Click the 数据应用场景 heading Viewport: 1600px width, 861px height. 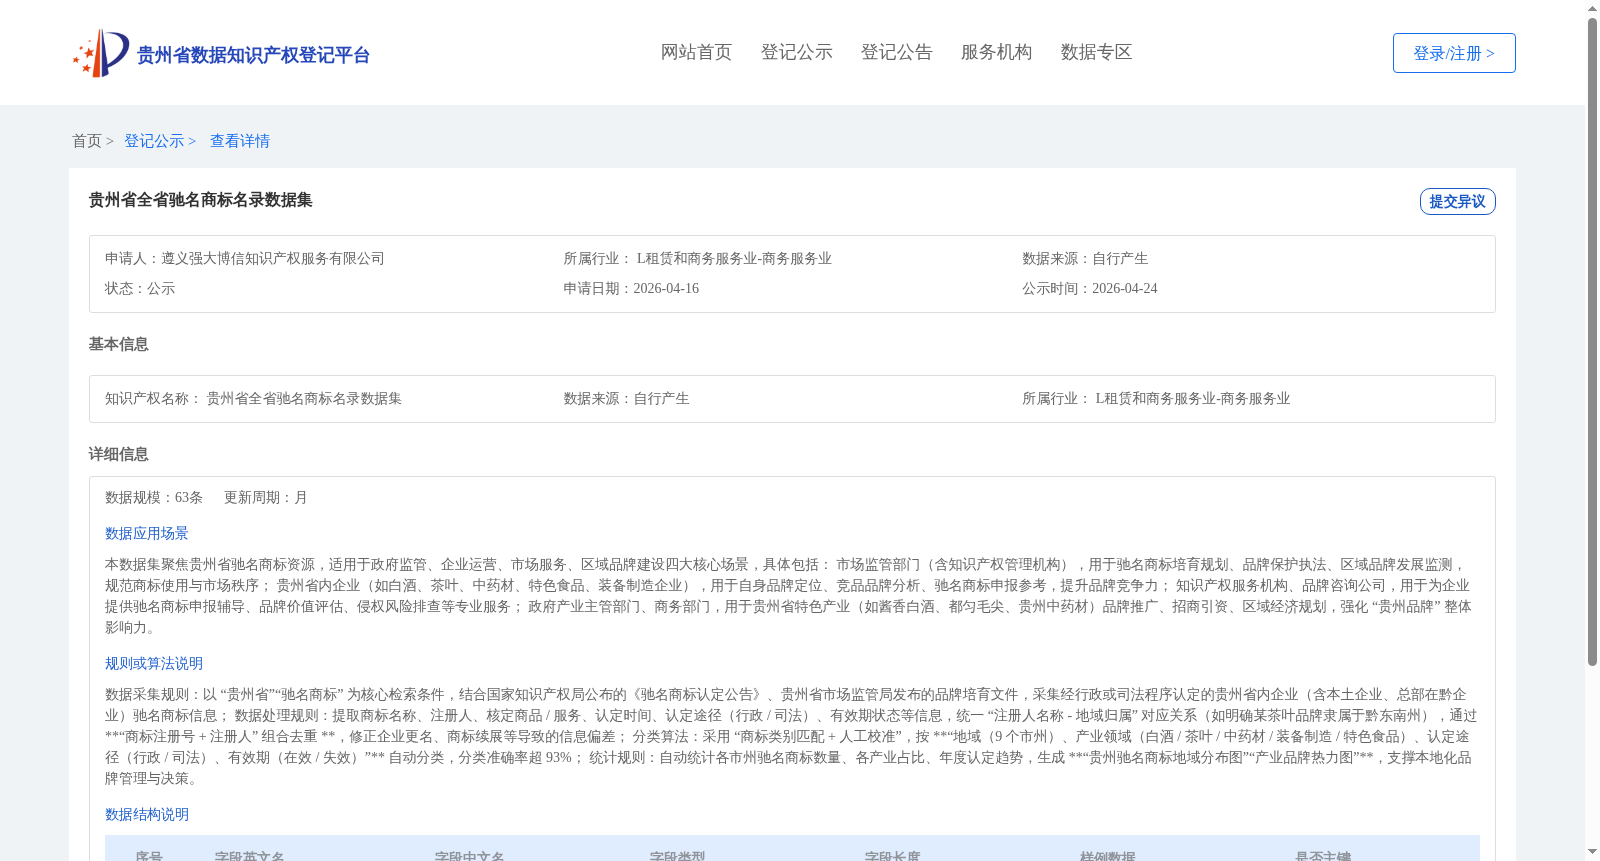click(x=147, y=534)
